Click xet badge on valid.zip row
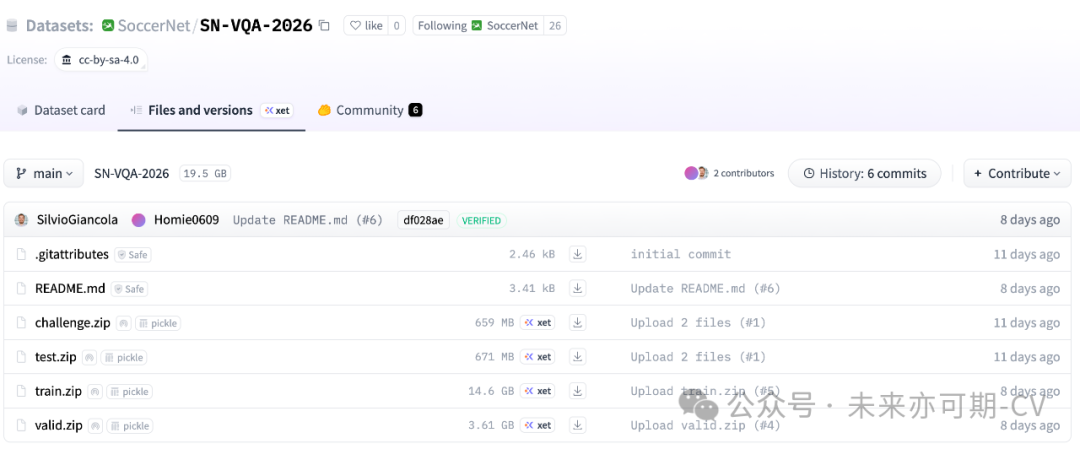Image resolution: width=1080 pixels, height=449 pixels. (539, 426)
